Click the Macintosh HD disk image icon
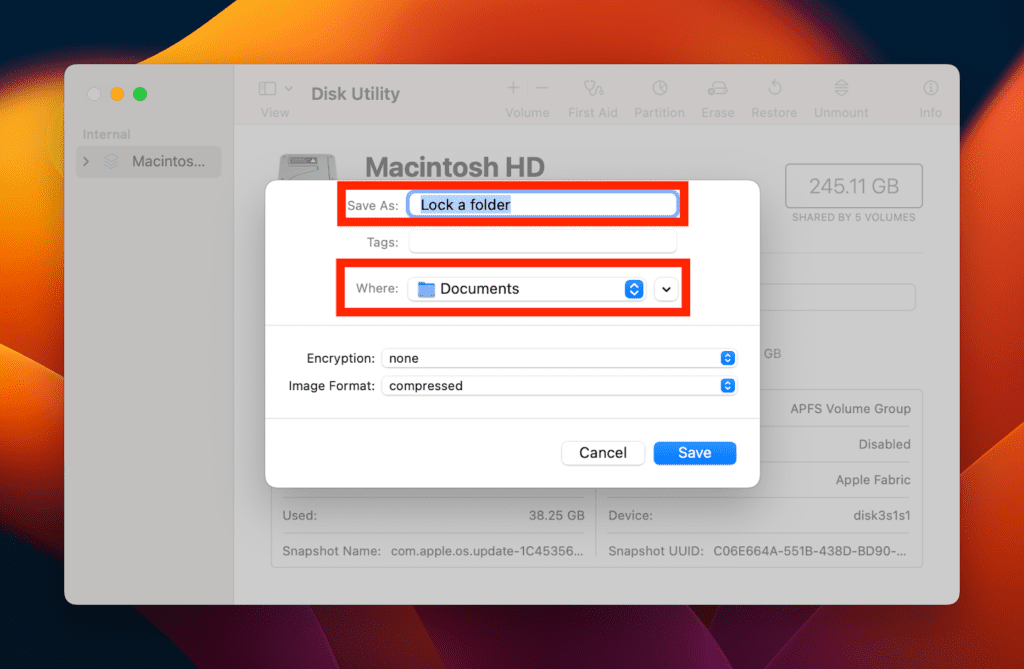1024x669 pixels. 307,167
